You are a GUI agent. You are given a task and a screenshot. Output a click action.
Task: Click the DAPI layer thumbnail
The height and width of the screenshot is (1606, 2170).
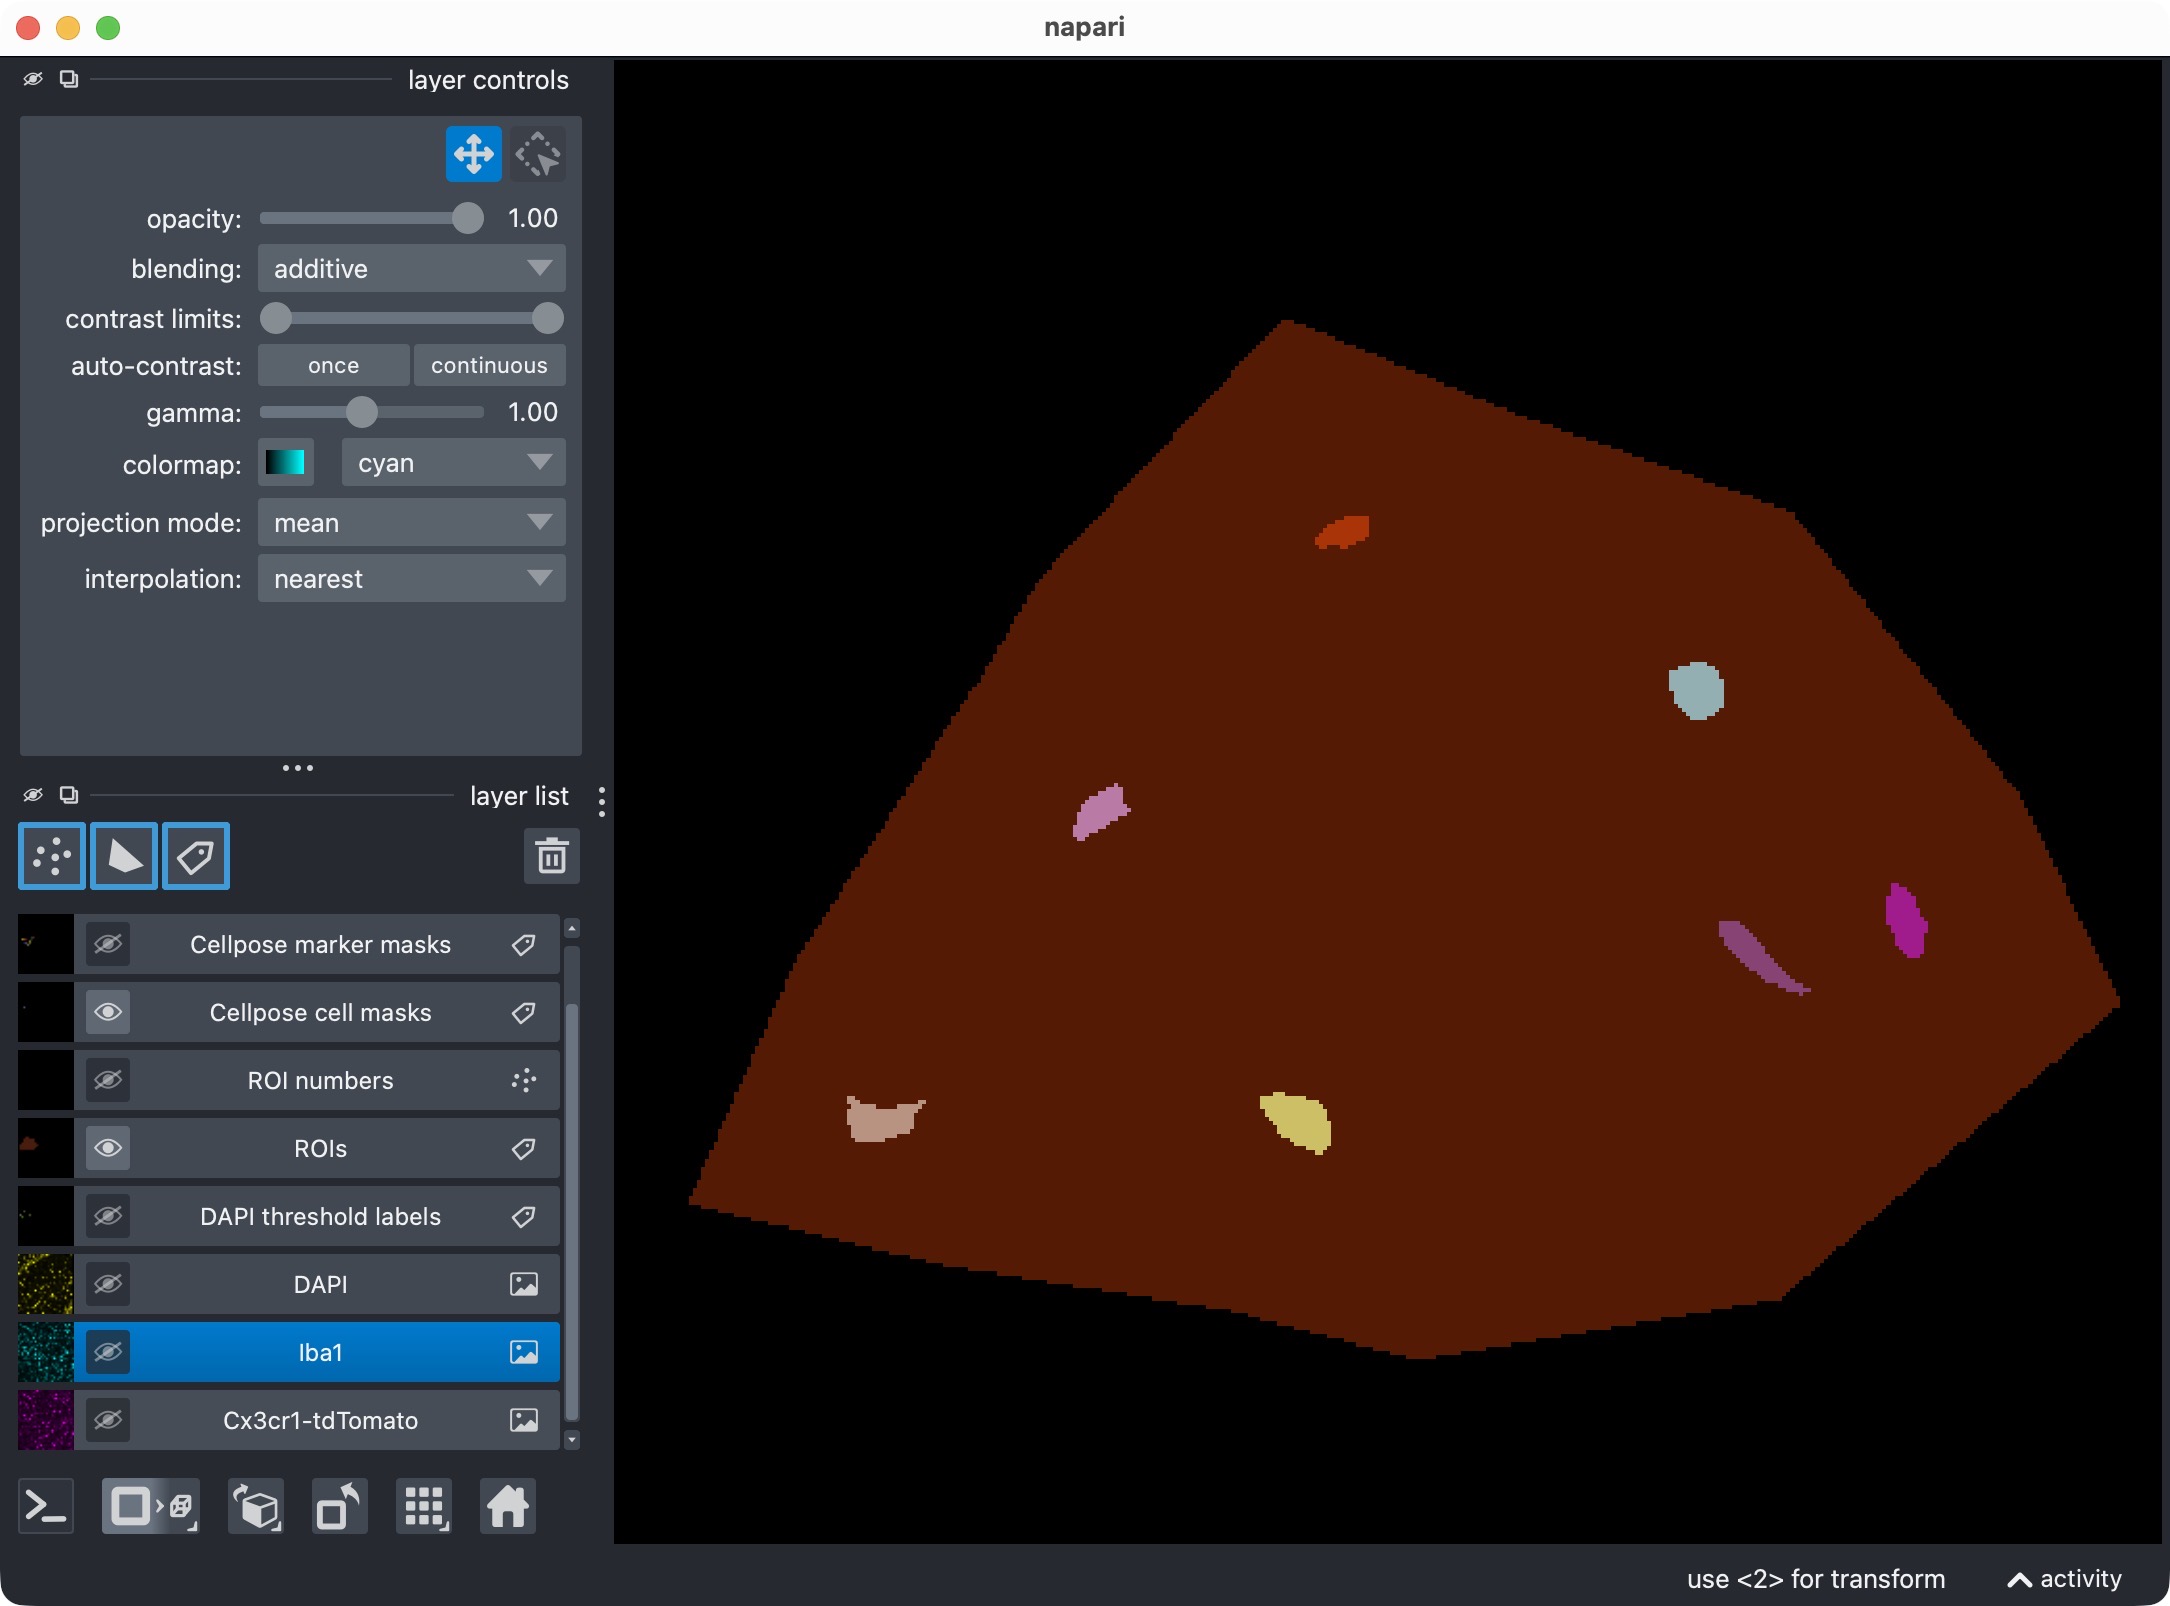46,1285
